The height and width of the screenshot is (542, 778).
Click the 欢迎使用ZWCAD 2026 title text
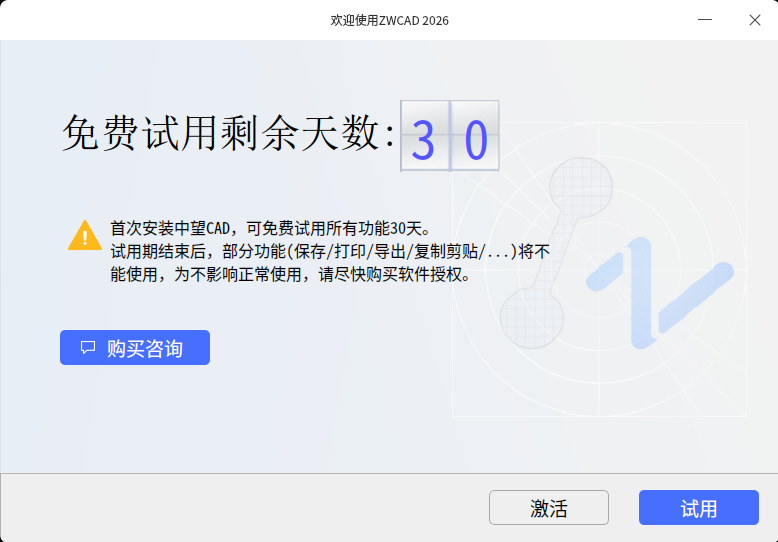pos(389,20)
